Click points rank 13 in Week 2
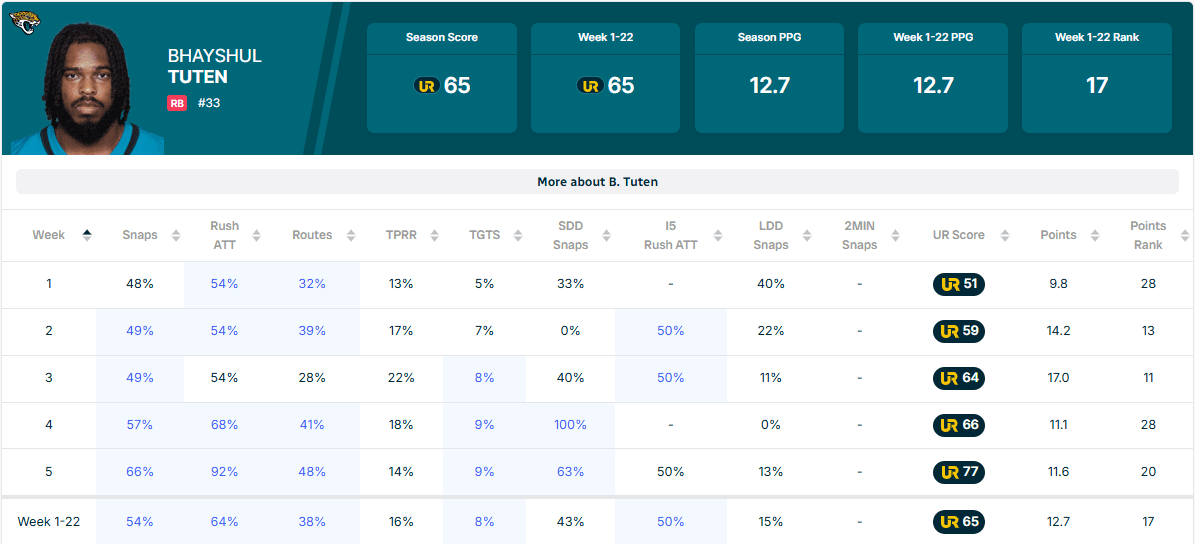This screenshot has height=544, width=1195. [1149, 331]
